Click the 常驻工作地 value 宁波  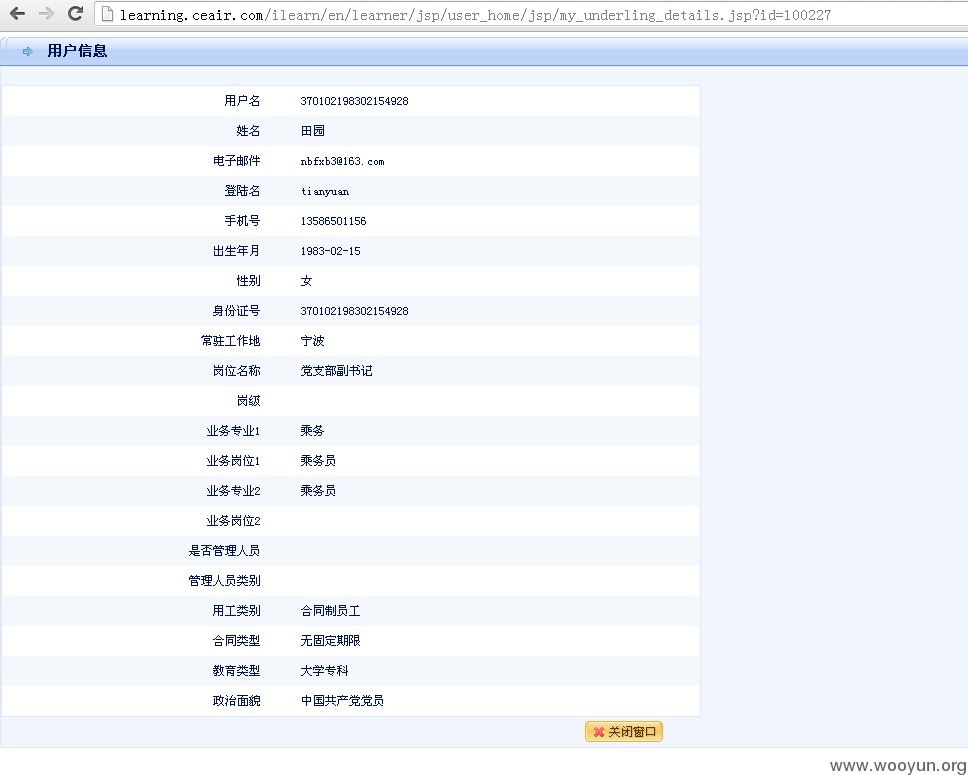point(312,341)
